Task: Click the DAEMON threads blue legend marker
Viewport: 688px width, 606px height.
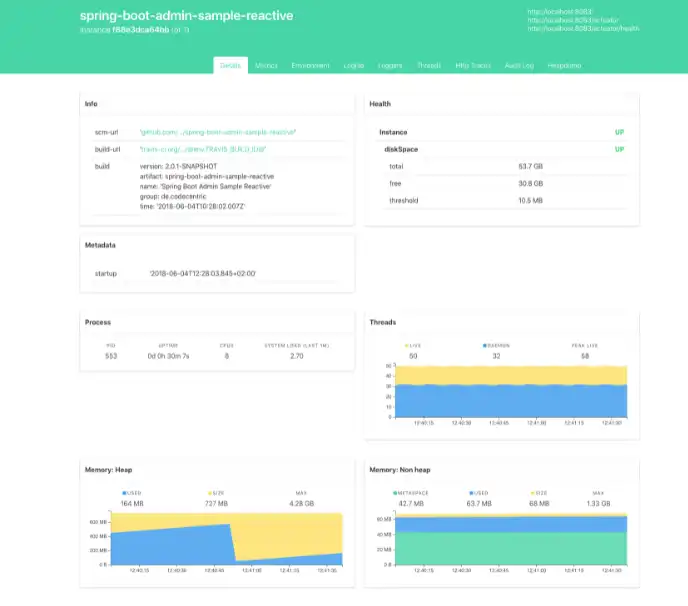Action: pyautogui.click(x=485, y=346)
